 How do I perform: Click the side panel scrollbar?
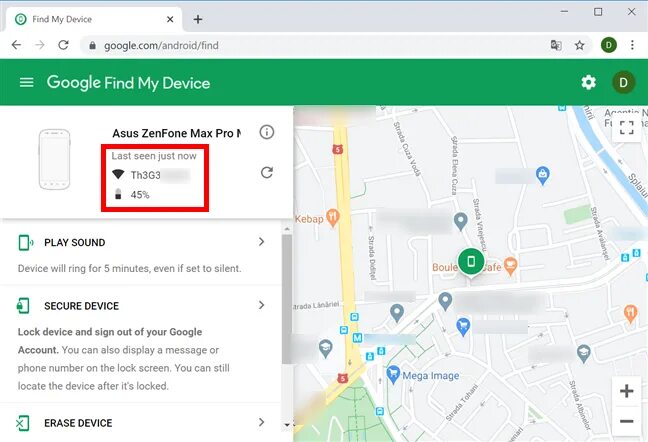[x=287, y=299]
